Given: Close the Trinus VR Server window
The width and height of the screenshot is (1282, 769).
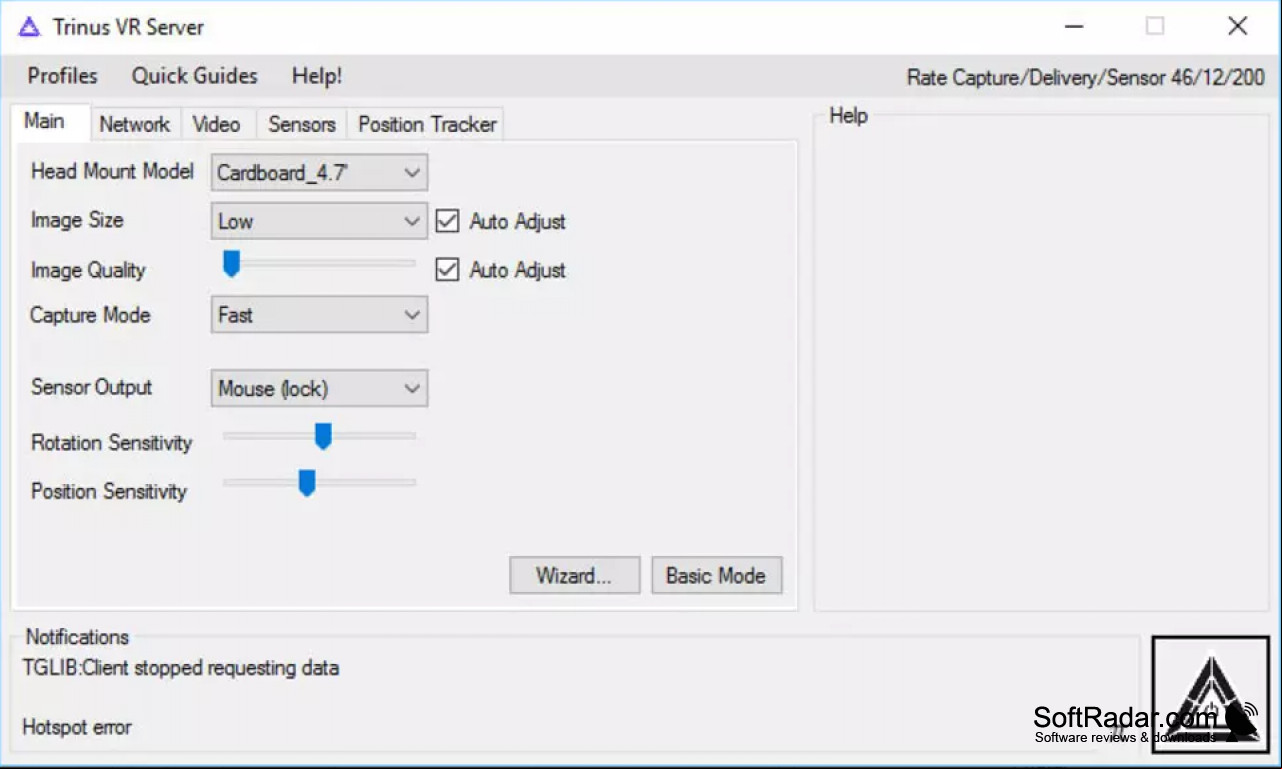Looking at the screenshot, I should [x=1237, y=27].
